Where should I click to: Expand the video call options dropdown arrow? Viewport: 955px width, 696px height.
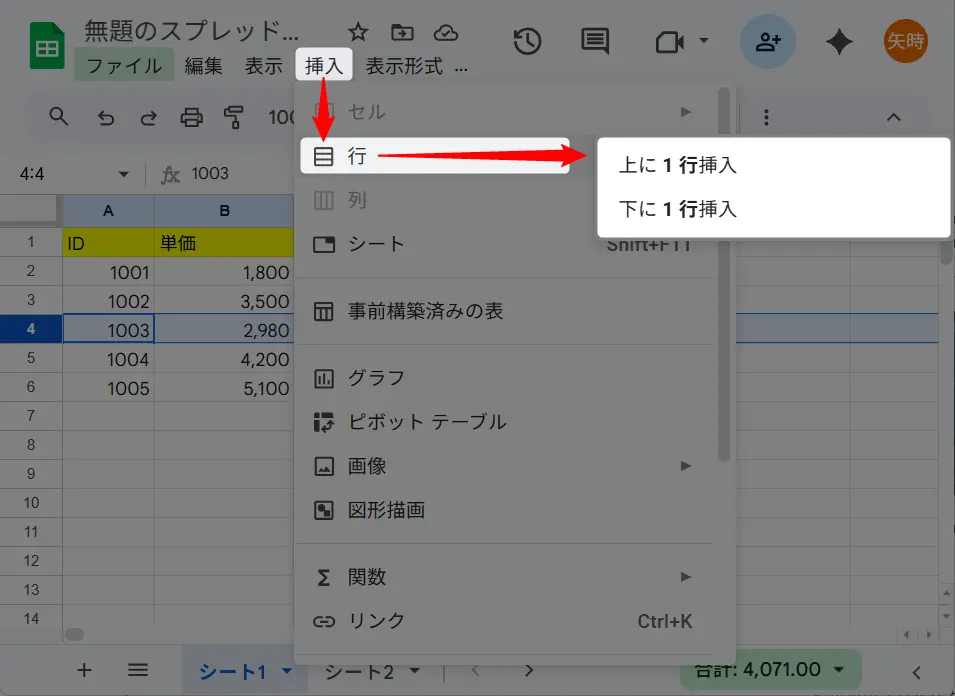click(x=703, y=41)
